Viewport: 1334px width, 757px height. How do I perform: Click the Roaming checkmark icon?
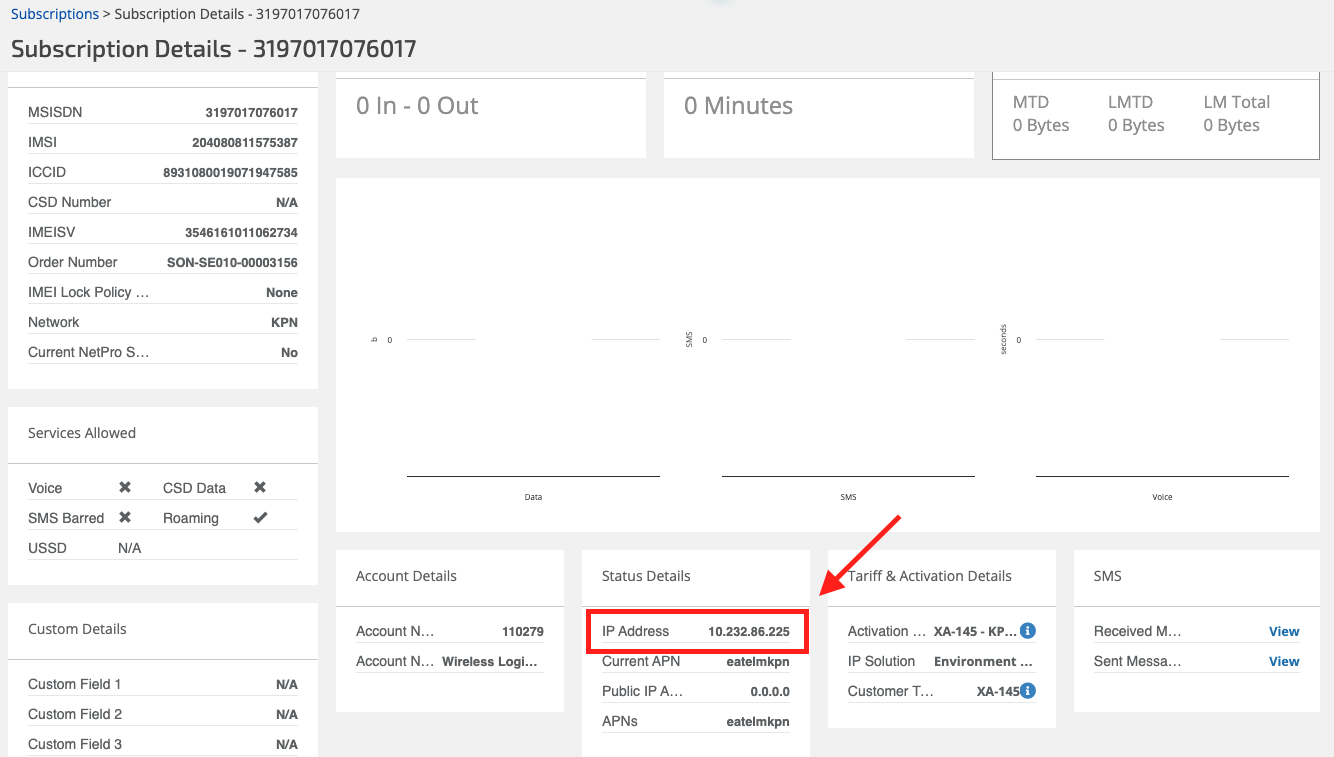pos(260,518)
